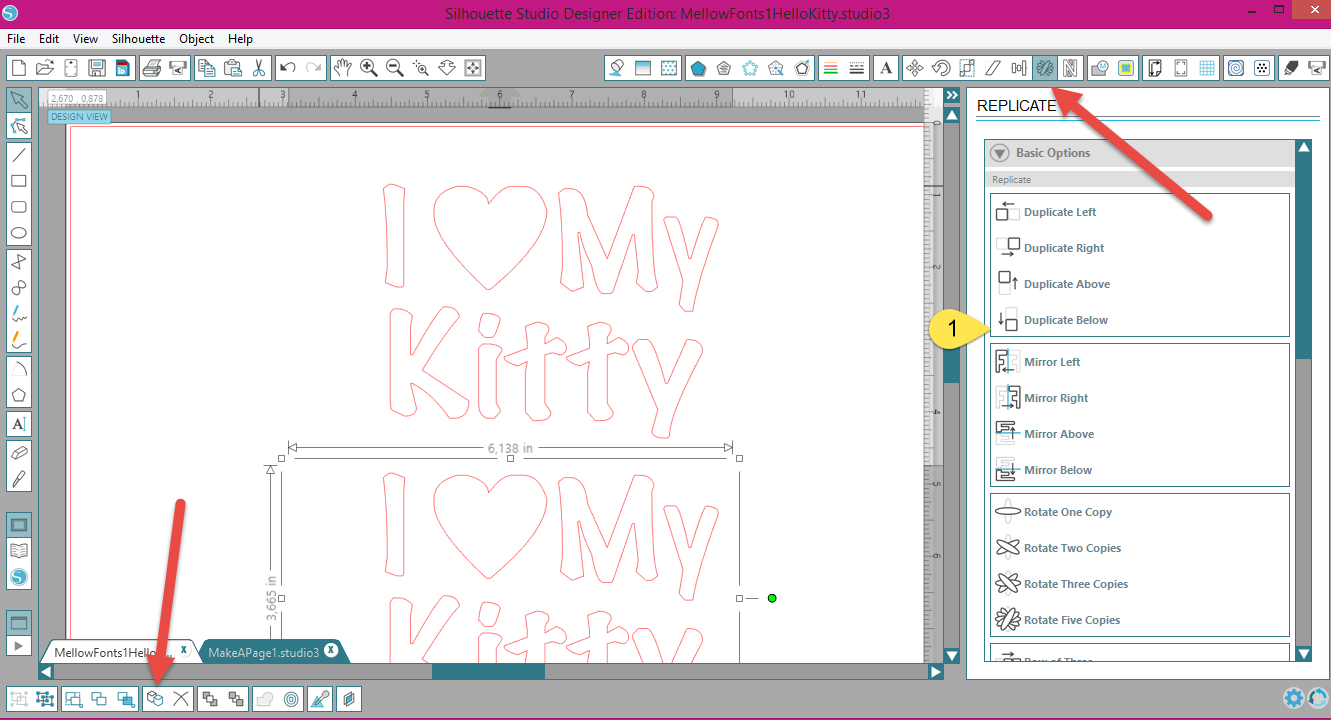The height and width of the screenshot is (720, 1331).
Task: Open the Align window icon
Action: click(1019, 68)
